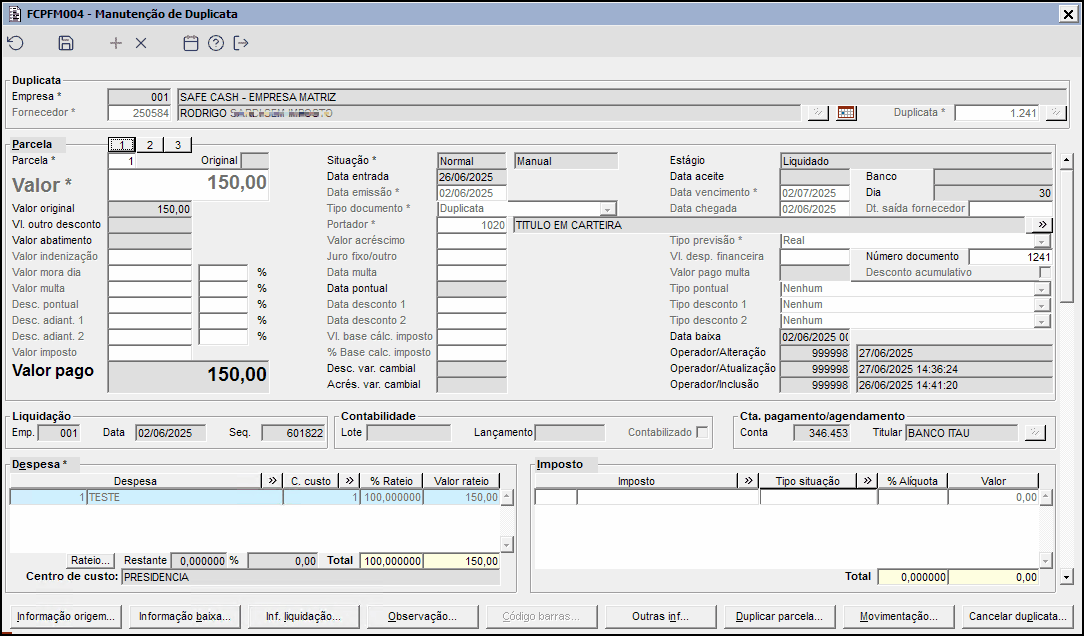Image resolution: width=1084 pixels, height=636 pixels.
Task: Click the Duplicar parcela button
Action: click(779, 616)
